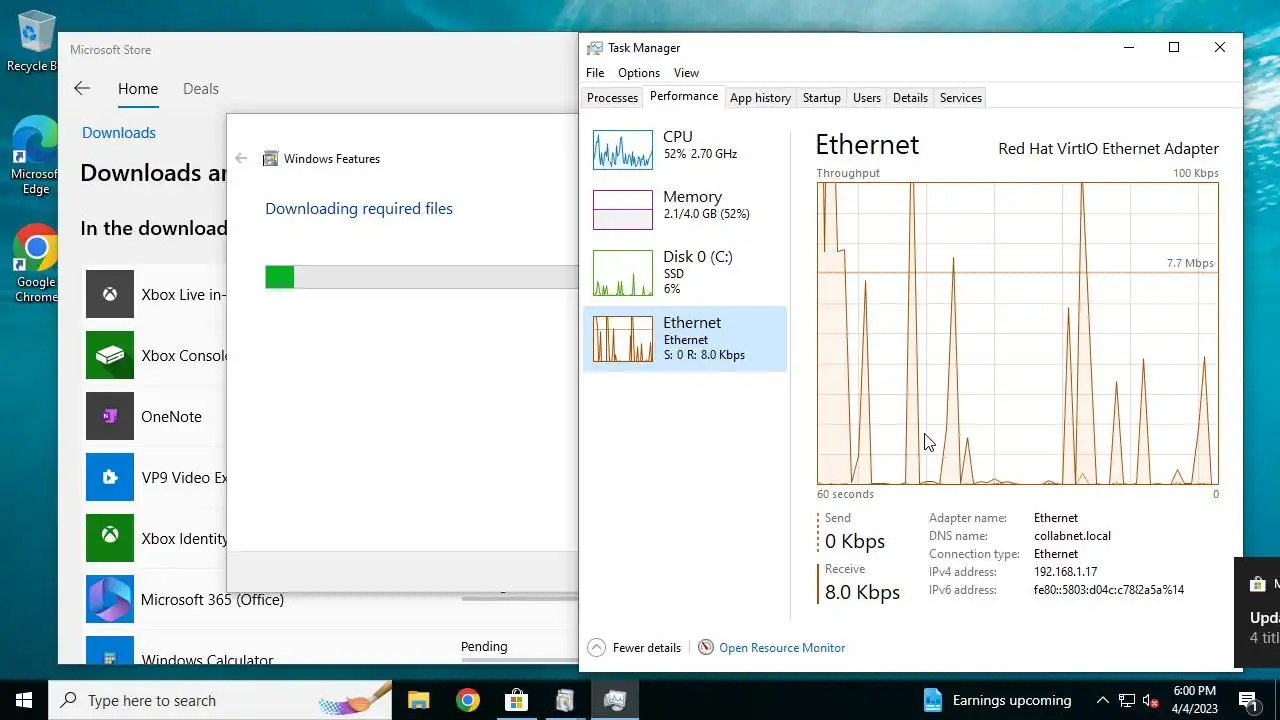Open the notification center icon

tap(1247, 700)
